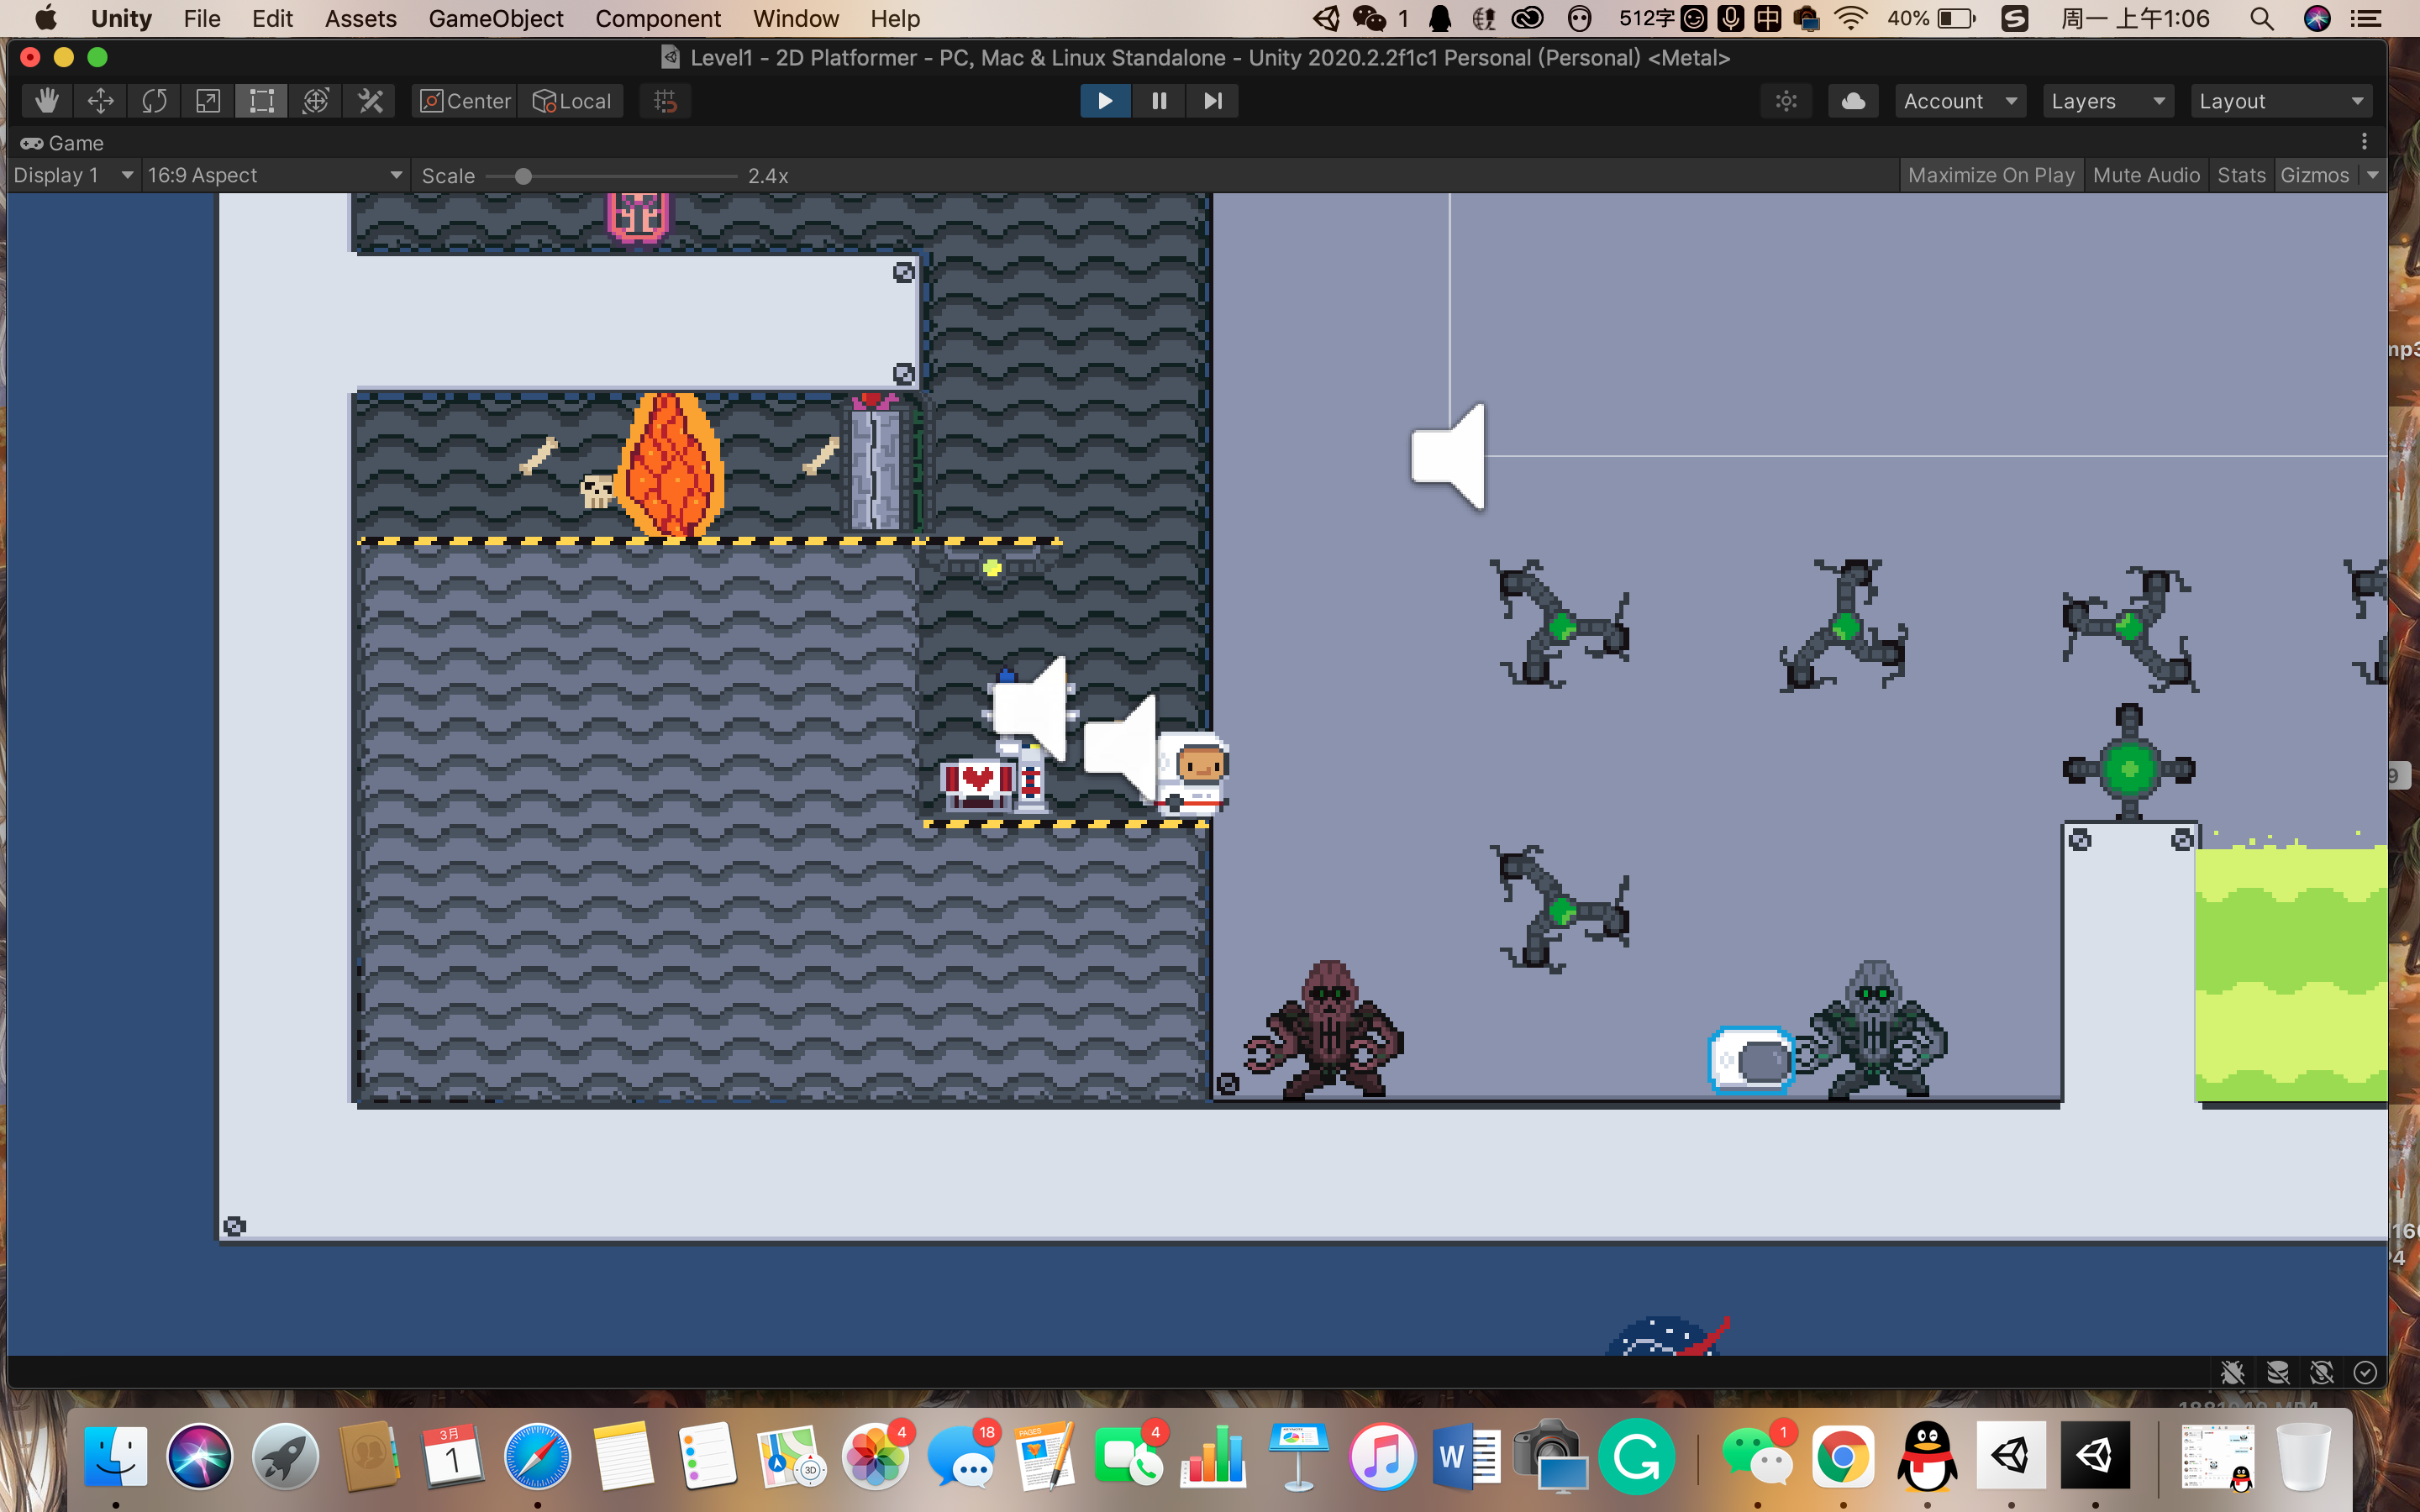Open the custom editor tools icon
The width and height of the screenshot is (2420, 1512).
(370, 101)
